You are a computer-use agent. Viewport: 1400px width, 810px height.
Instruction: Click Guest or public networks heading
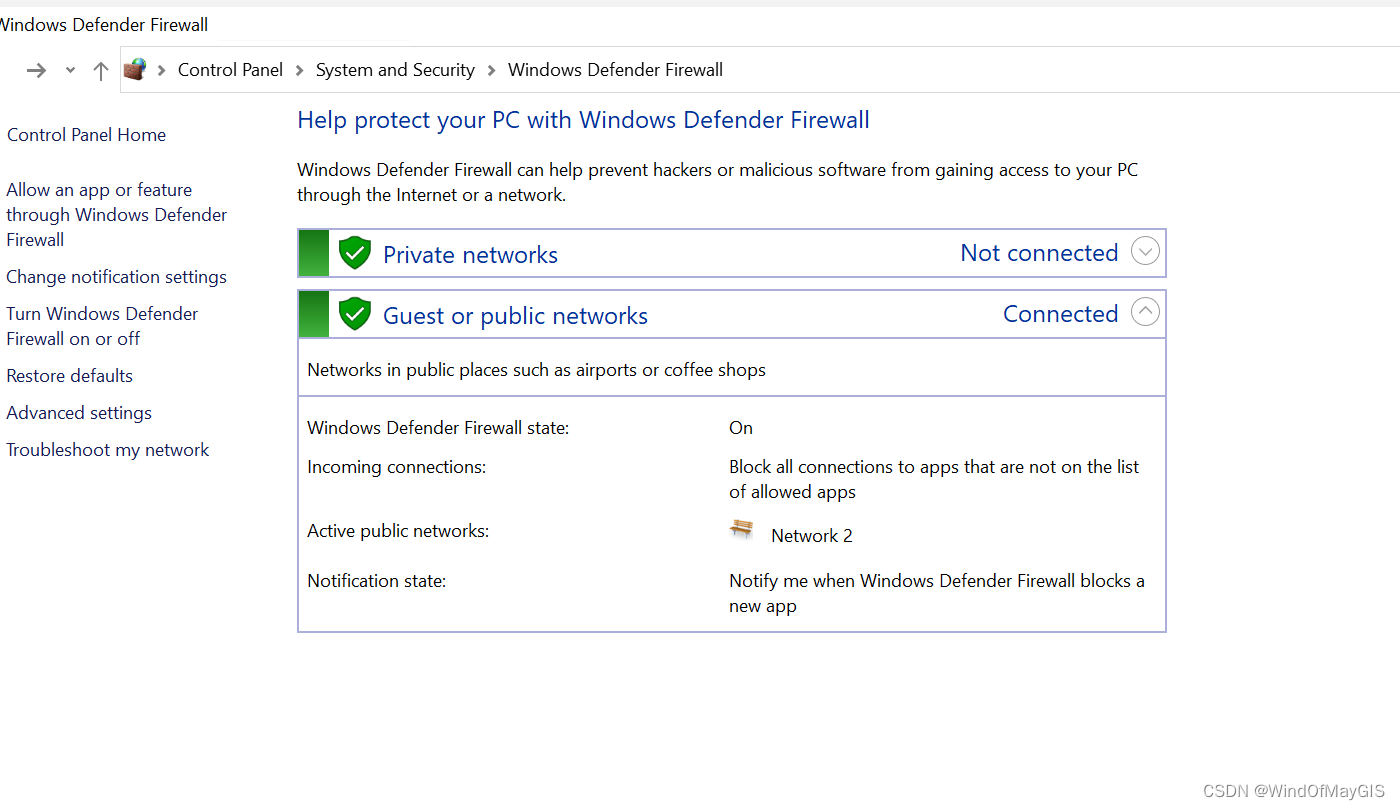(x=515, y=316)
